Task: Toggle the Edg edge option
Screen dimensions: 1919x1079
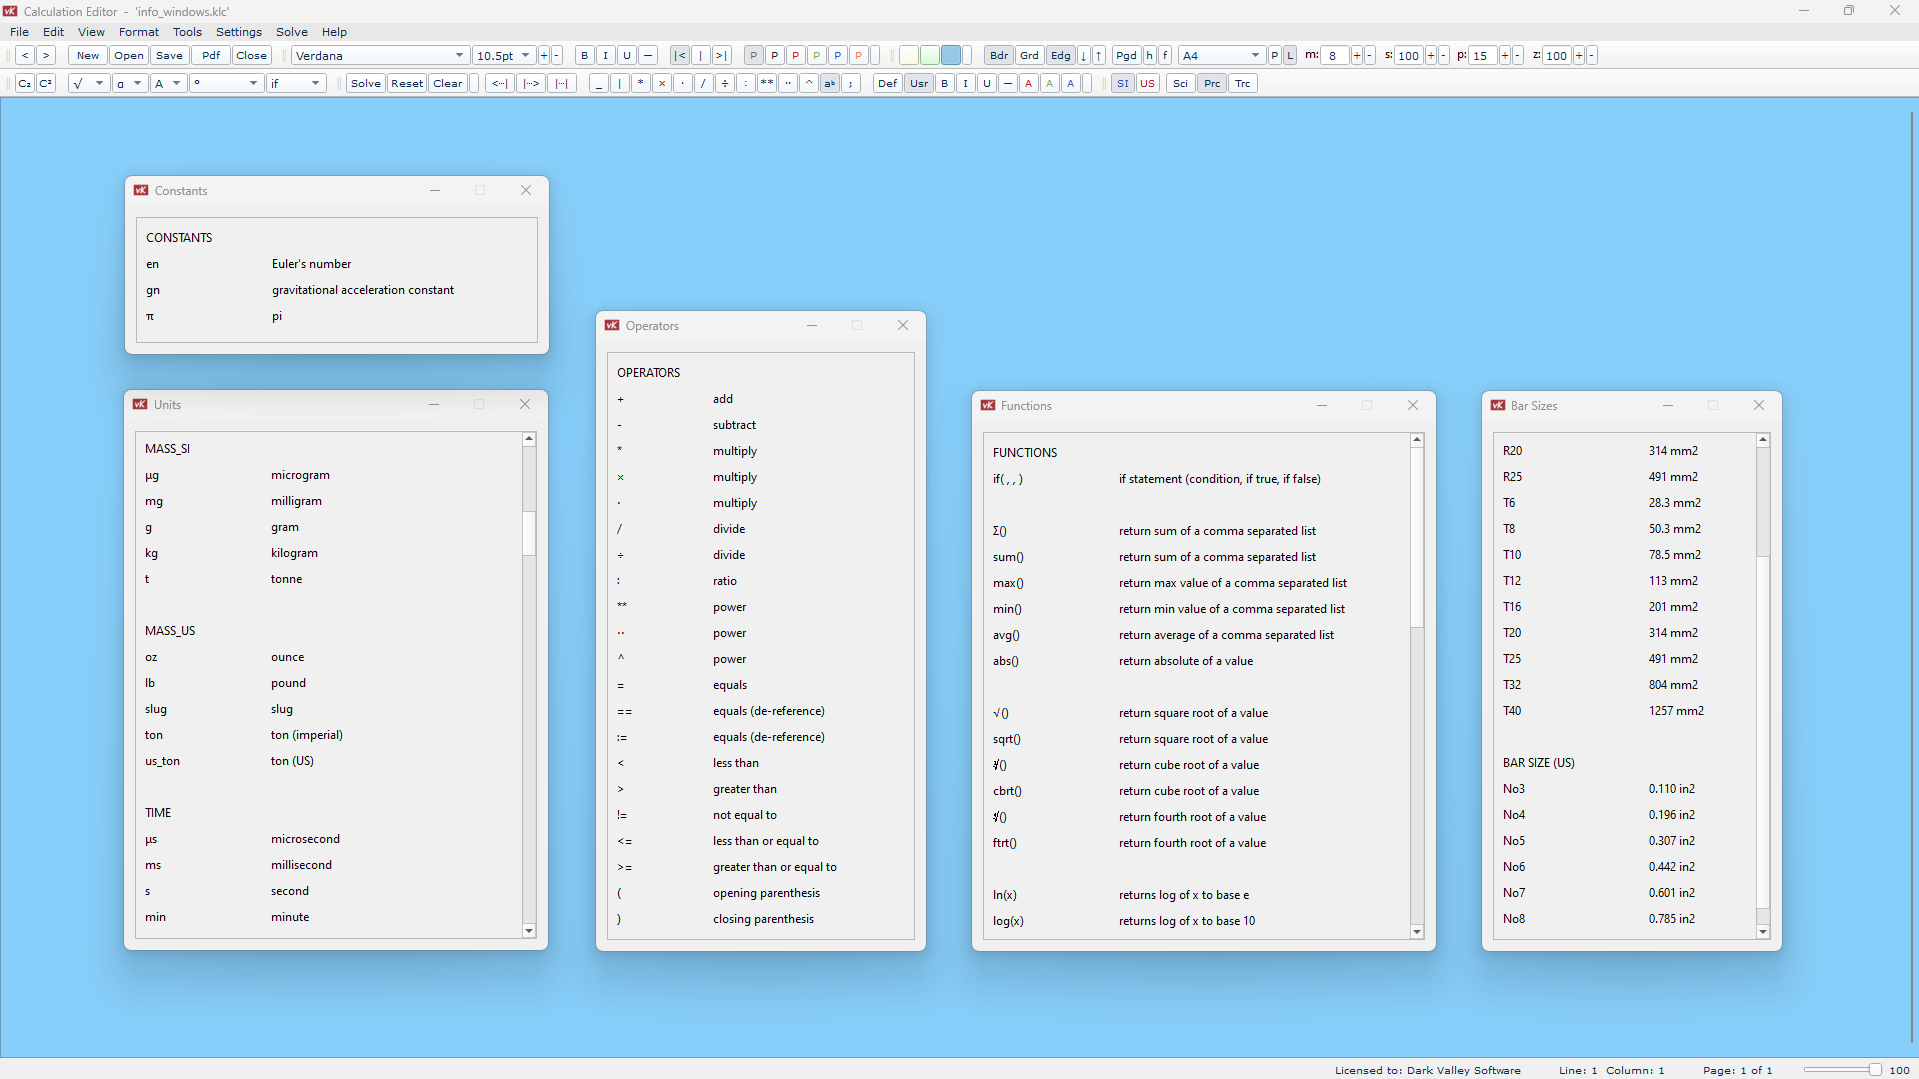Action: 1061,56
